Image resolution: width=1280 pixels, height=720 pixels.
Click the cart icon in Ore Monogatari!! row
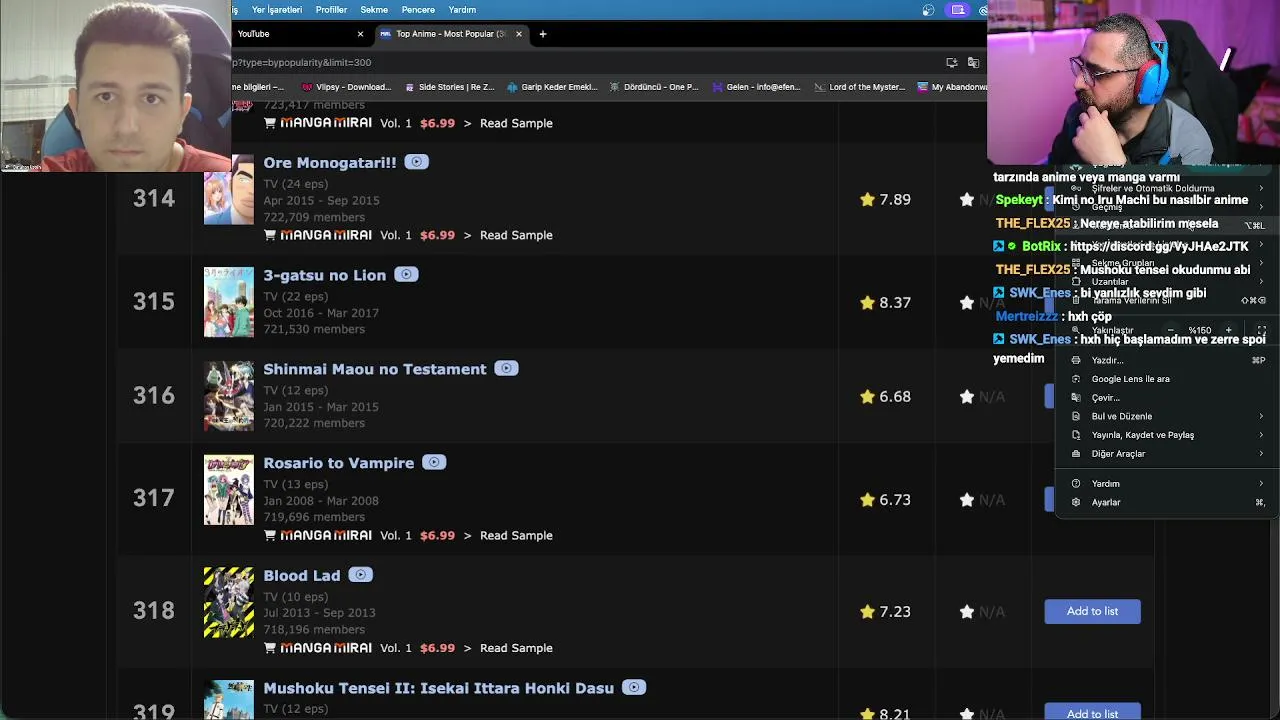(270, 235)
